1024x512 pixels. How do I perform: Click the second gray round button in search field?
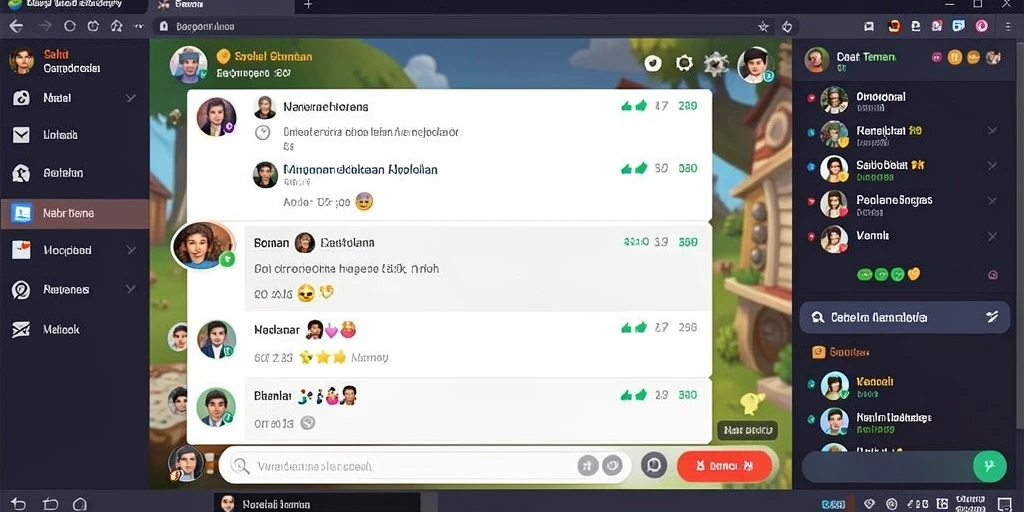point(612,466)
